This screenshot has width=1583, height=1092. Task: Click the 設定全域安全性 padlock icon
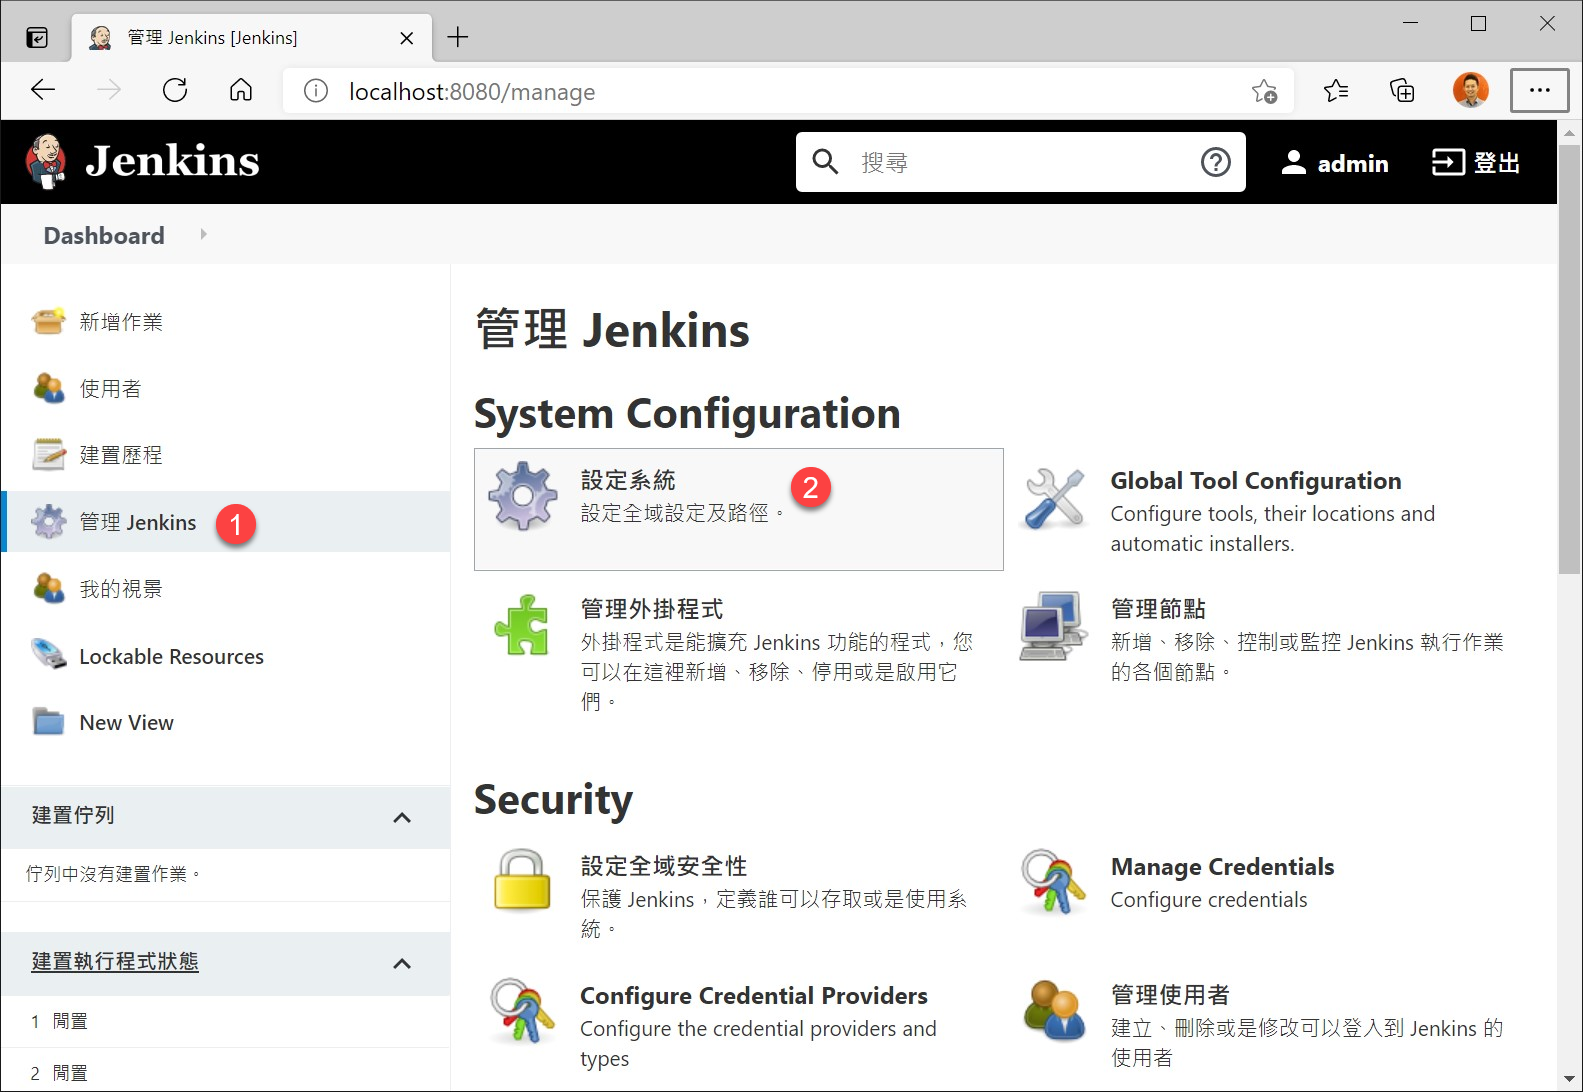[522, 880]
